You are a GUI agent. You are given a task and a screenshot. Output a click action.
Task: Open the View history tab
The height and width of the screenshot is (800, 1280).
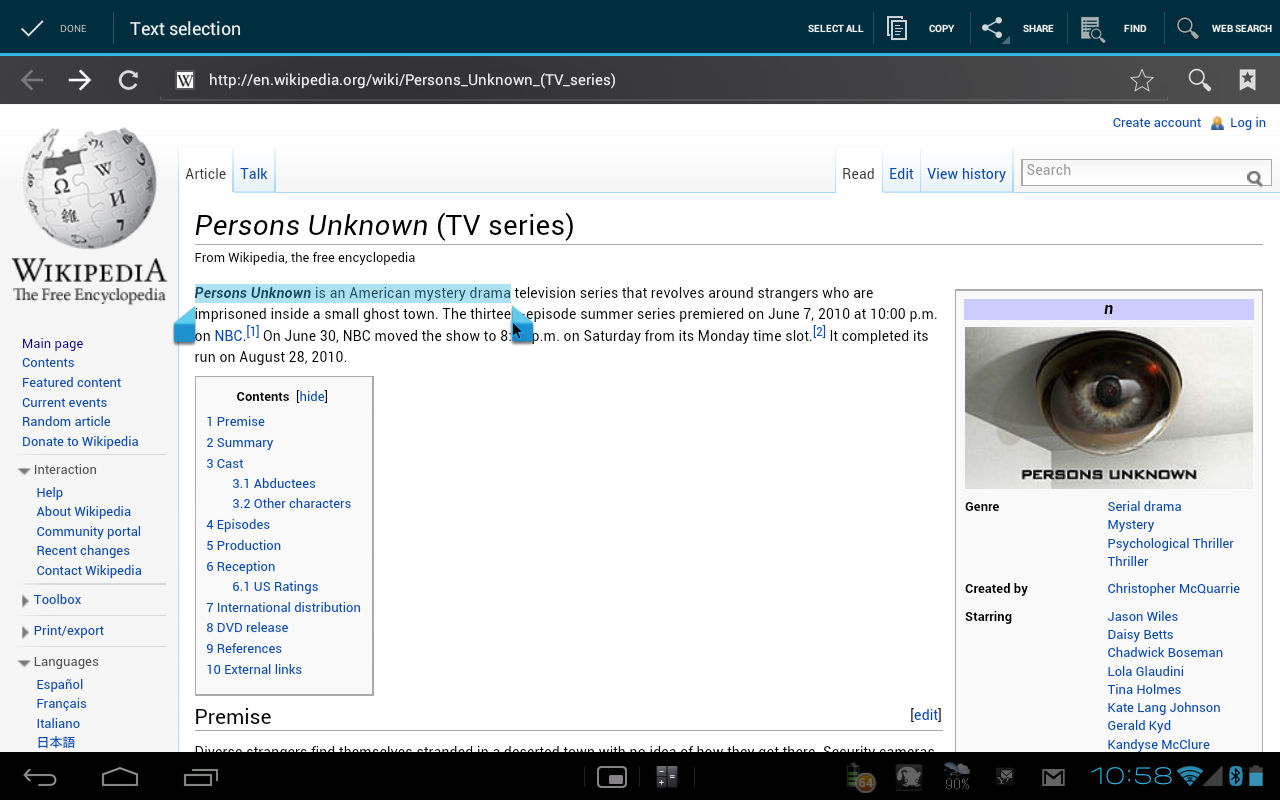tap(966, 174)
